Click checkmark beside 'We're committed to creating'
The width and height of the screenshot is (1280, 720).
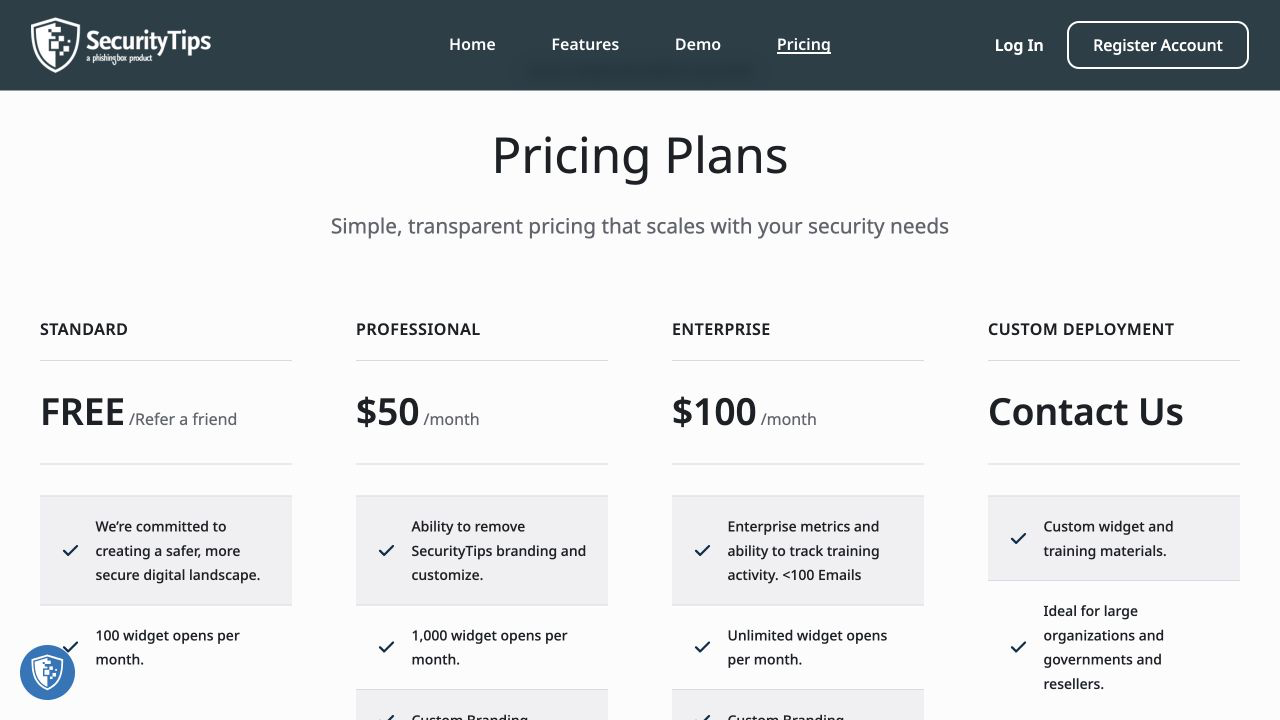point(70,551)
